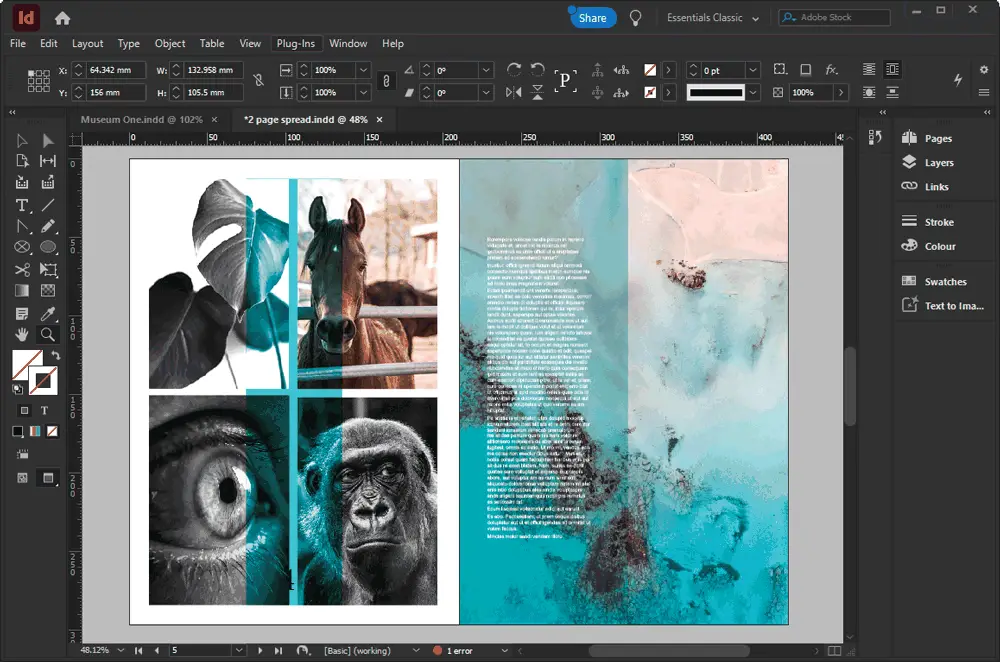The image size is (1000, 662).
Task: Rotate 90 degrees clockwise icon
Action: 514,70
